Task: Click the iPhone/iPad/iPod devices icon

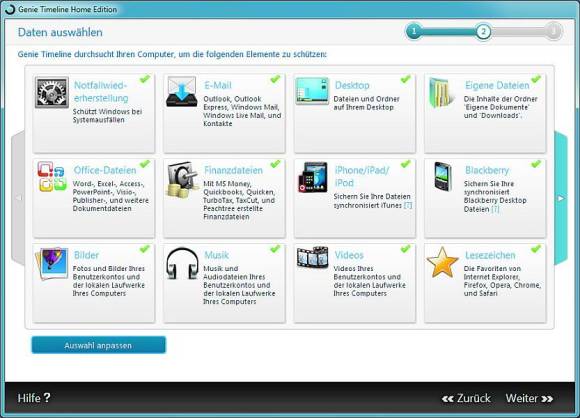Action: click(313, 177)
